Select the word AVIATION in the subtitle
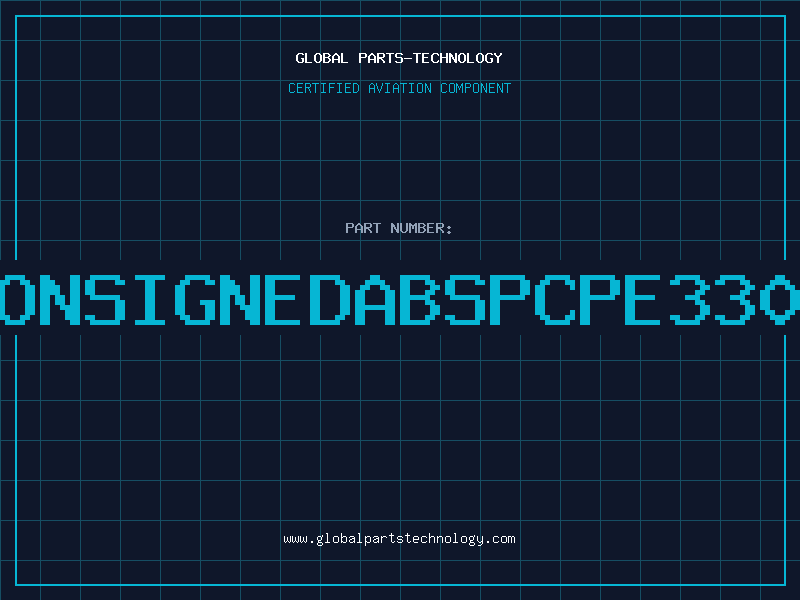 click(x=400, y=88)
